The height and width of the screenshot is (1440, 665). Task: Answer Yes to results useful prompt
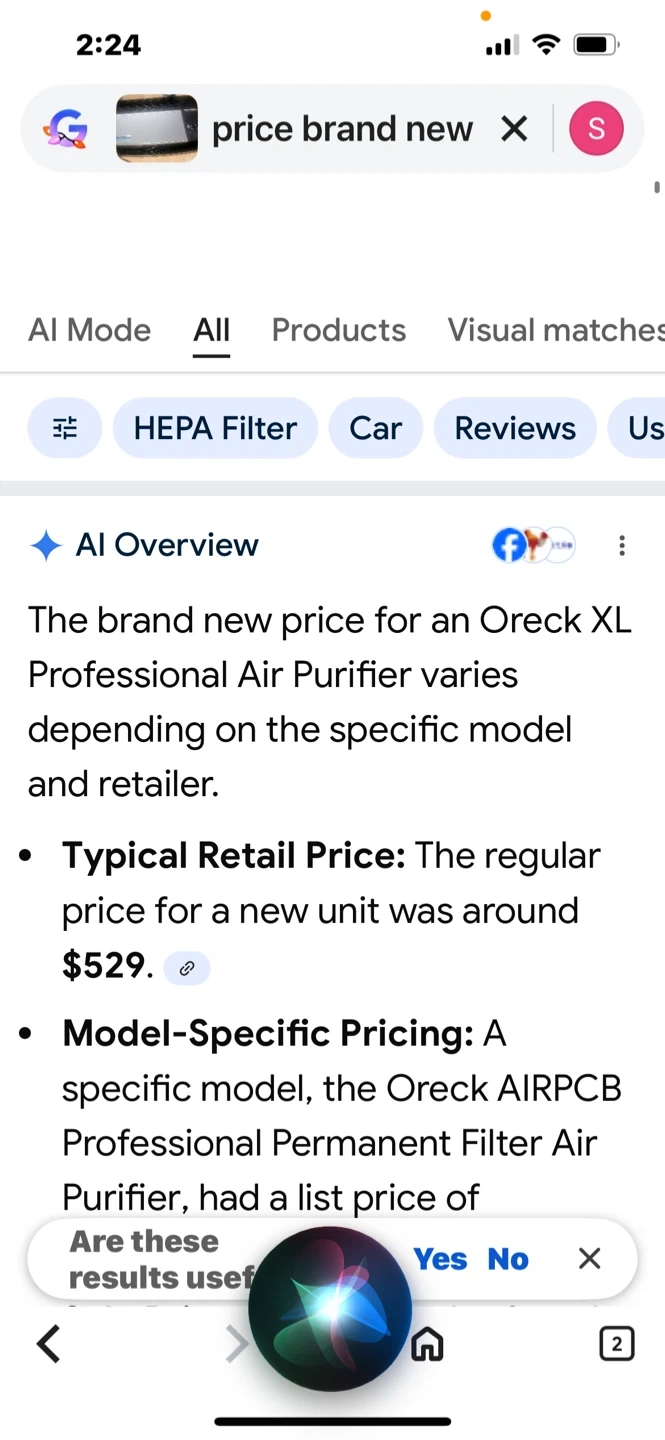[440, 1259]
